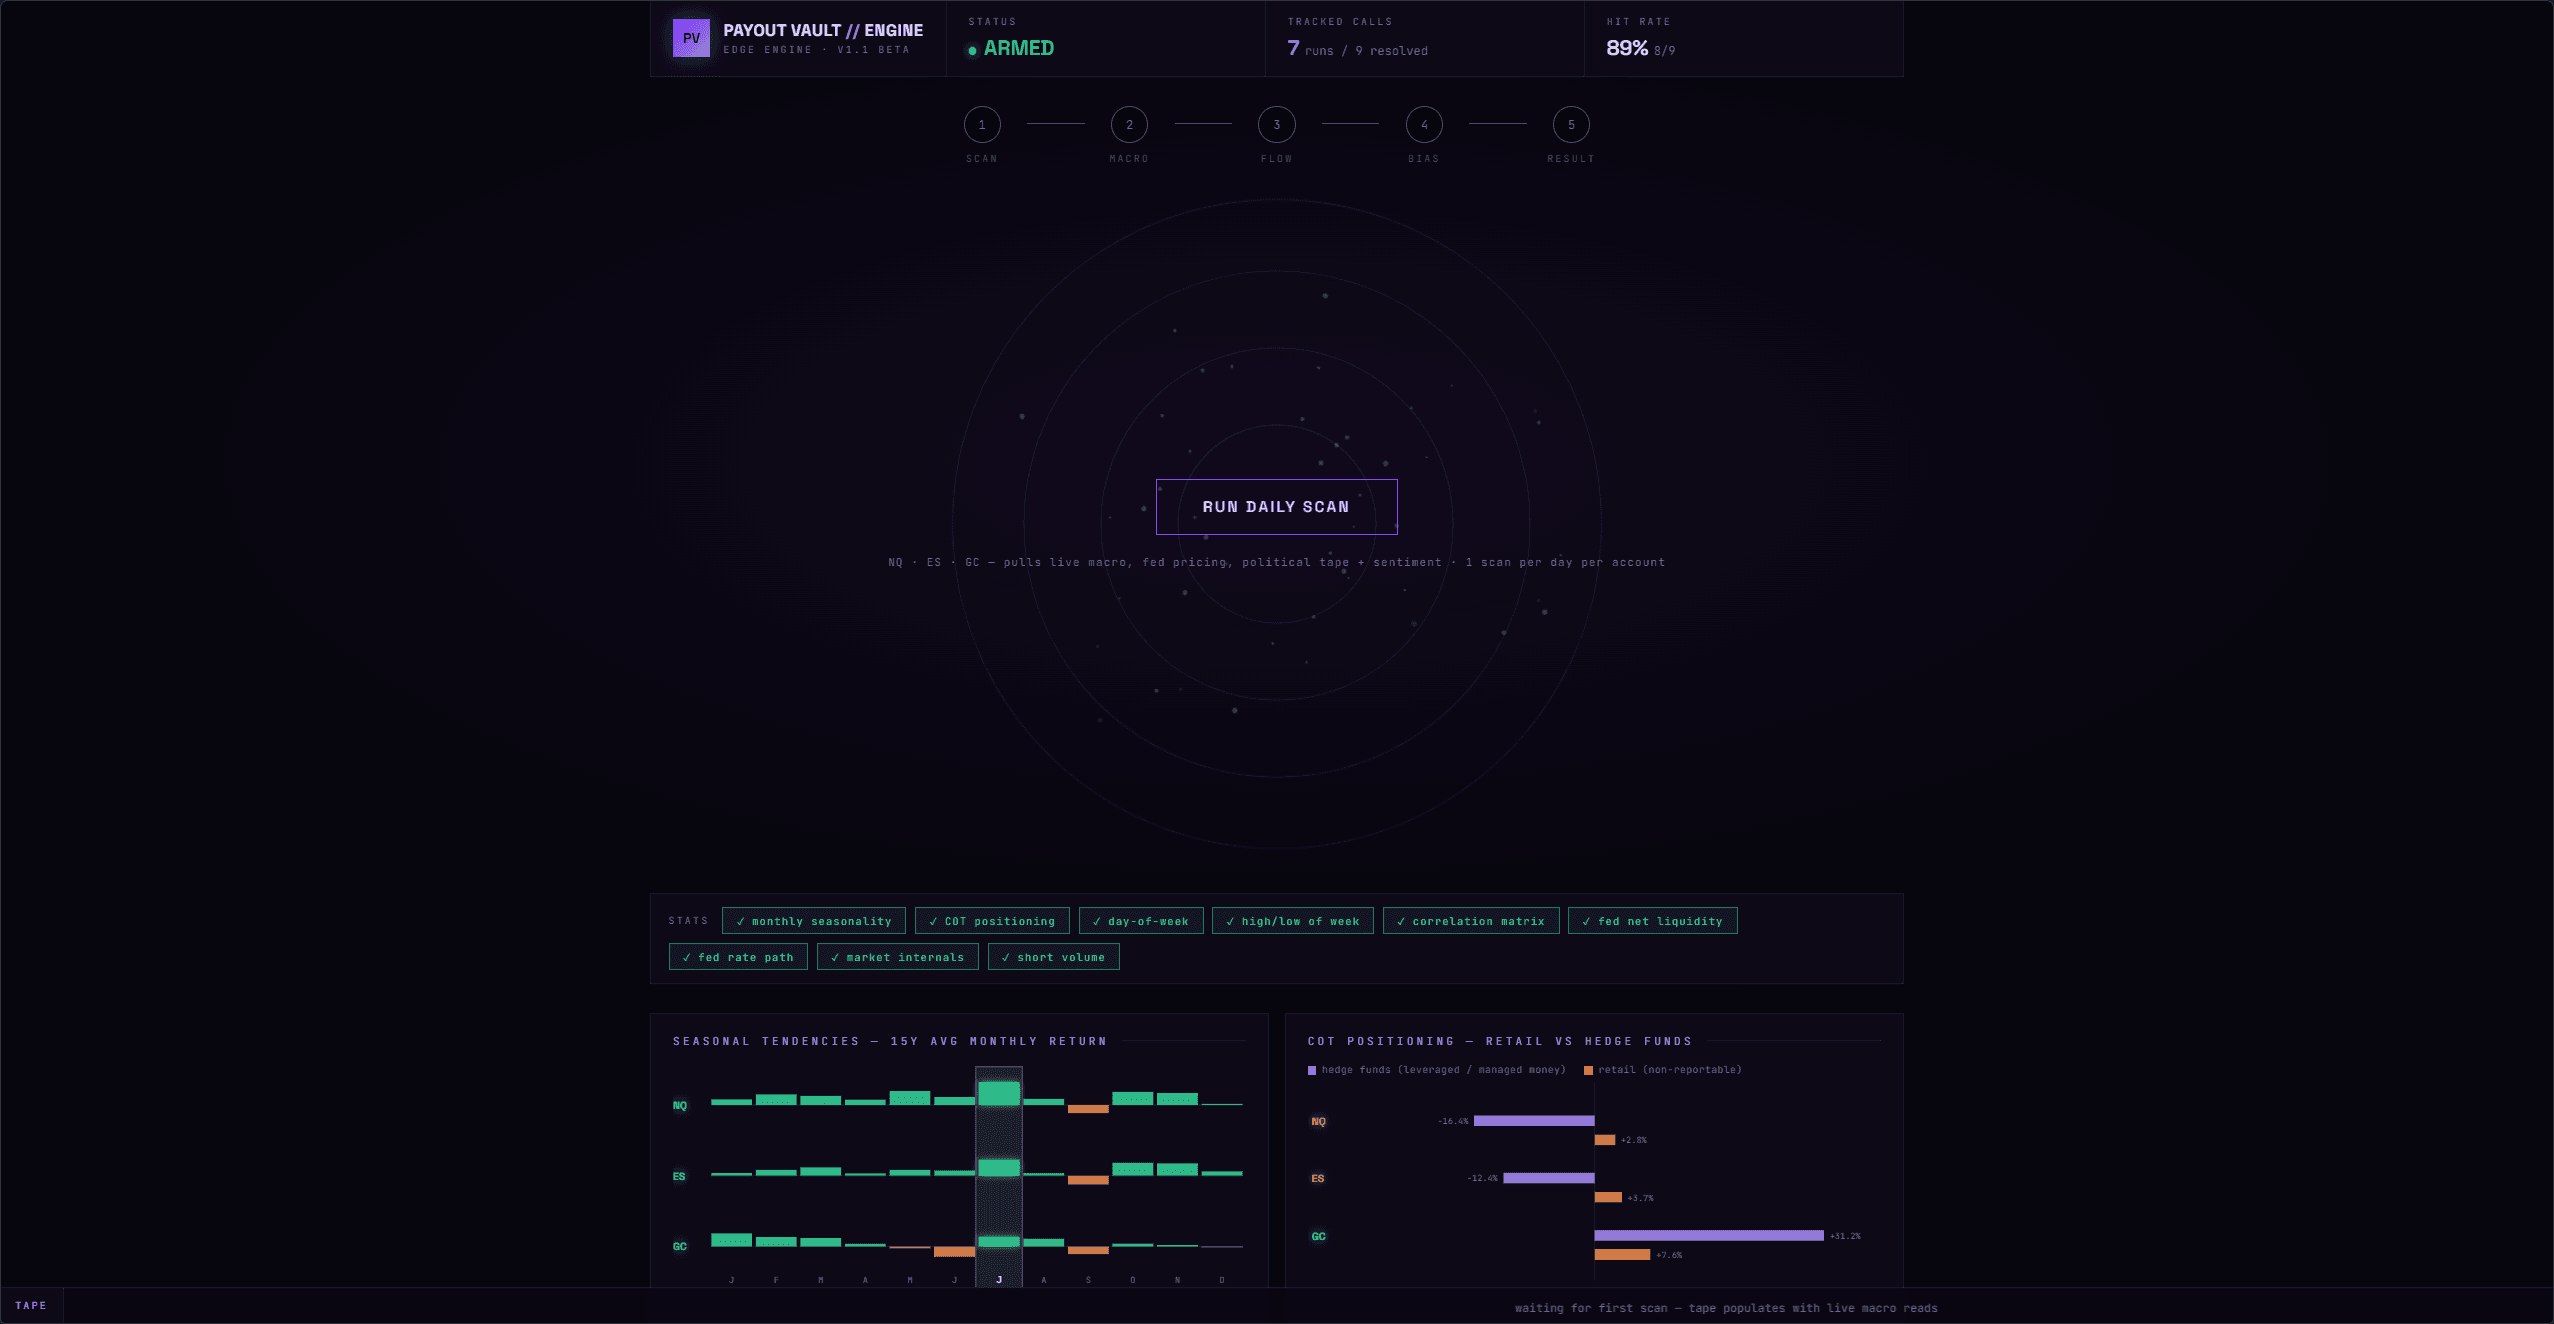Click the NQ row label in seasonal chart
Viewport: 2554px width, 1324px height.
680,1106
